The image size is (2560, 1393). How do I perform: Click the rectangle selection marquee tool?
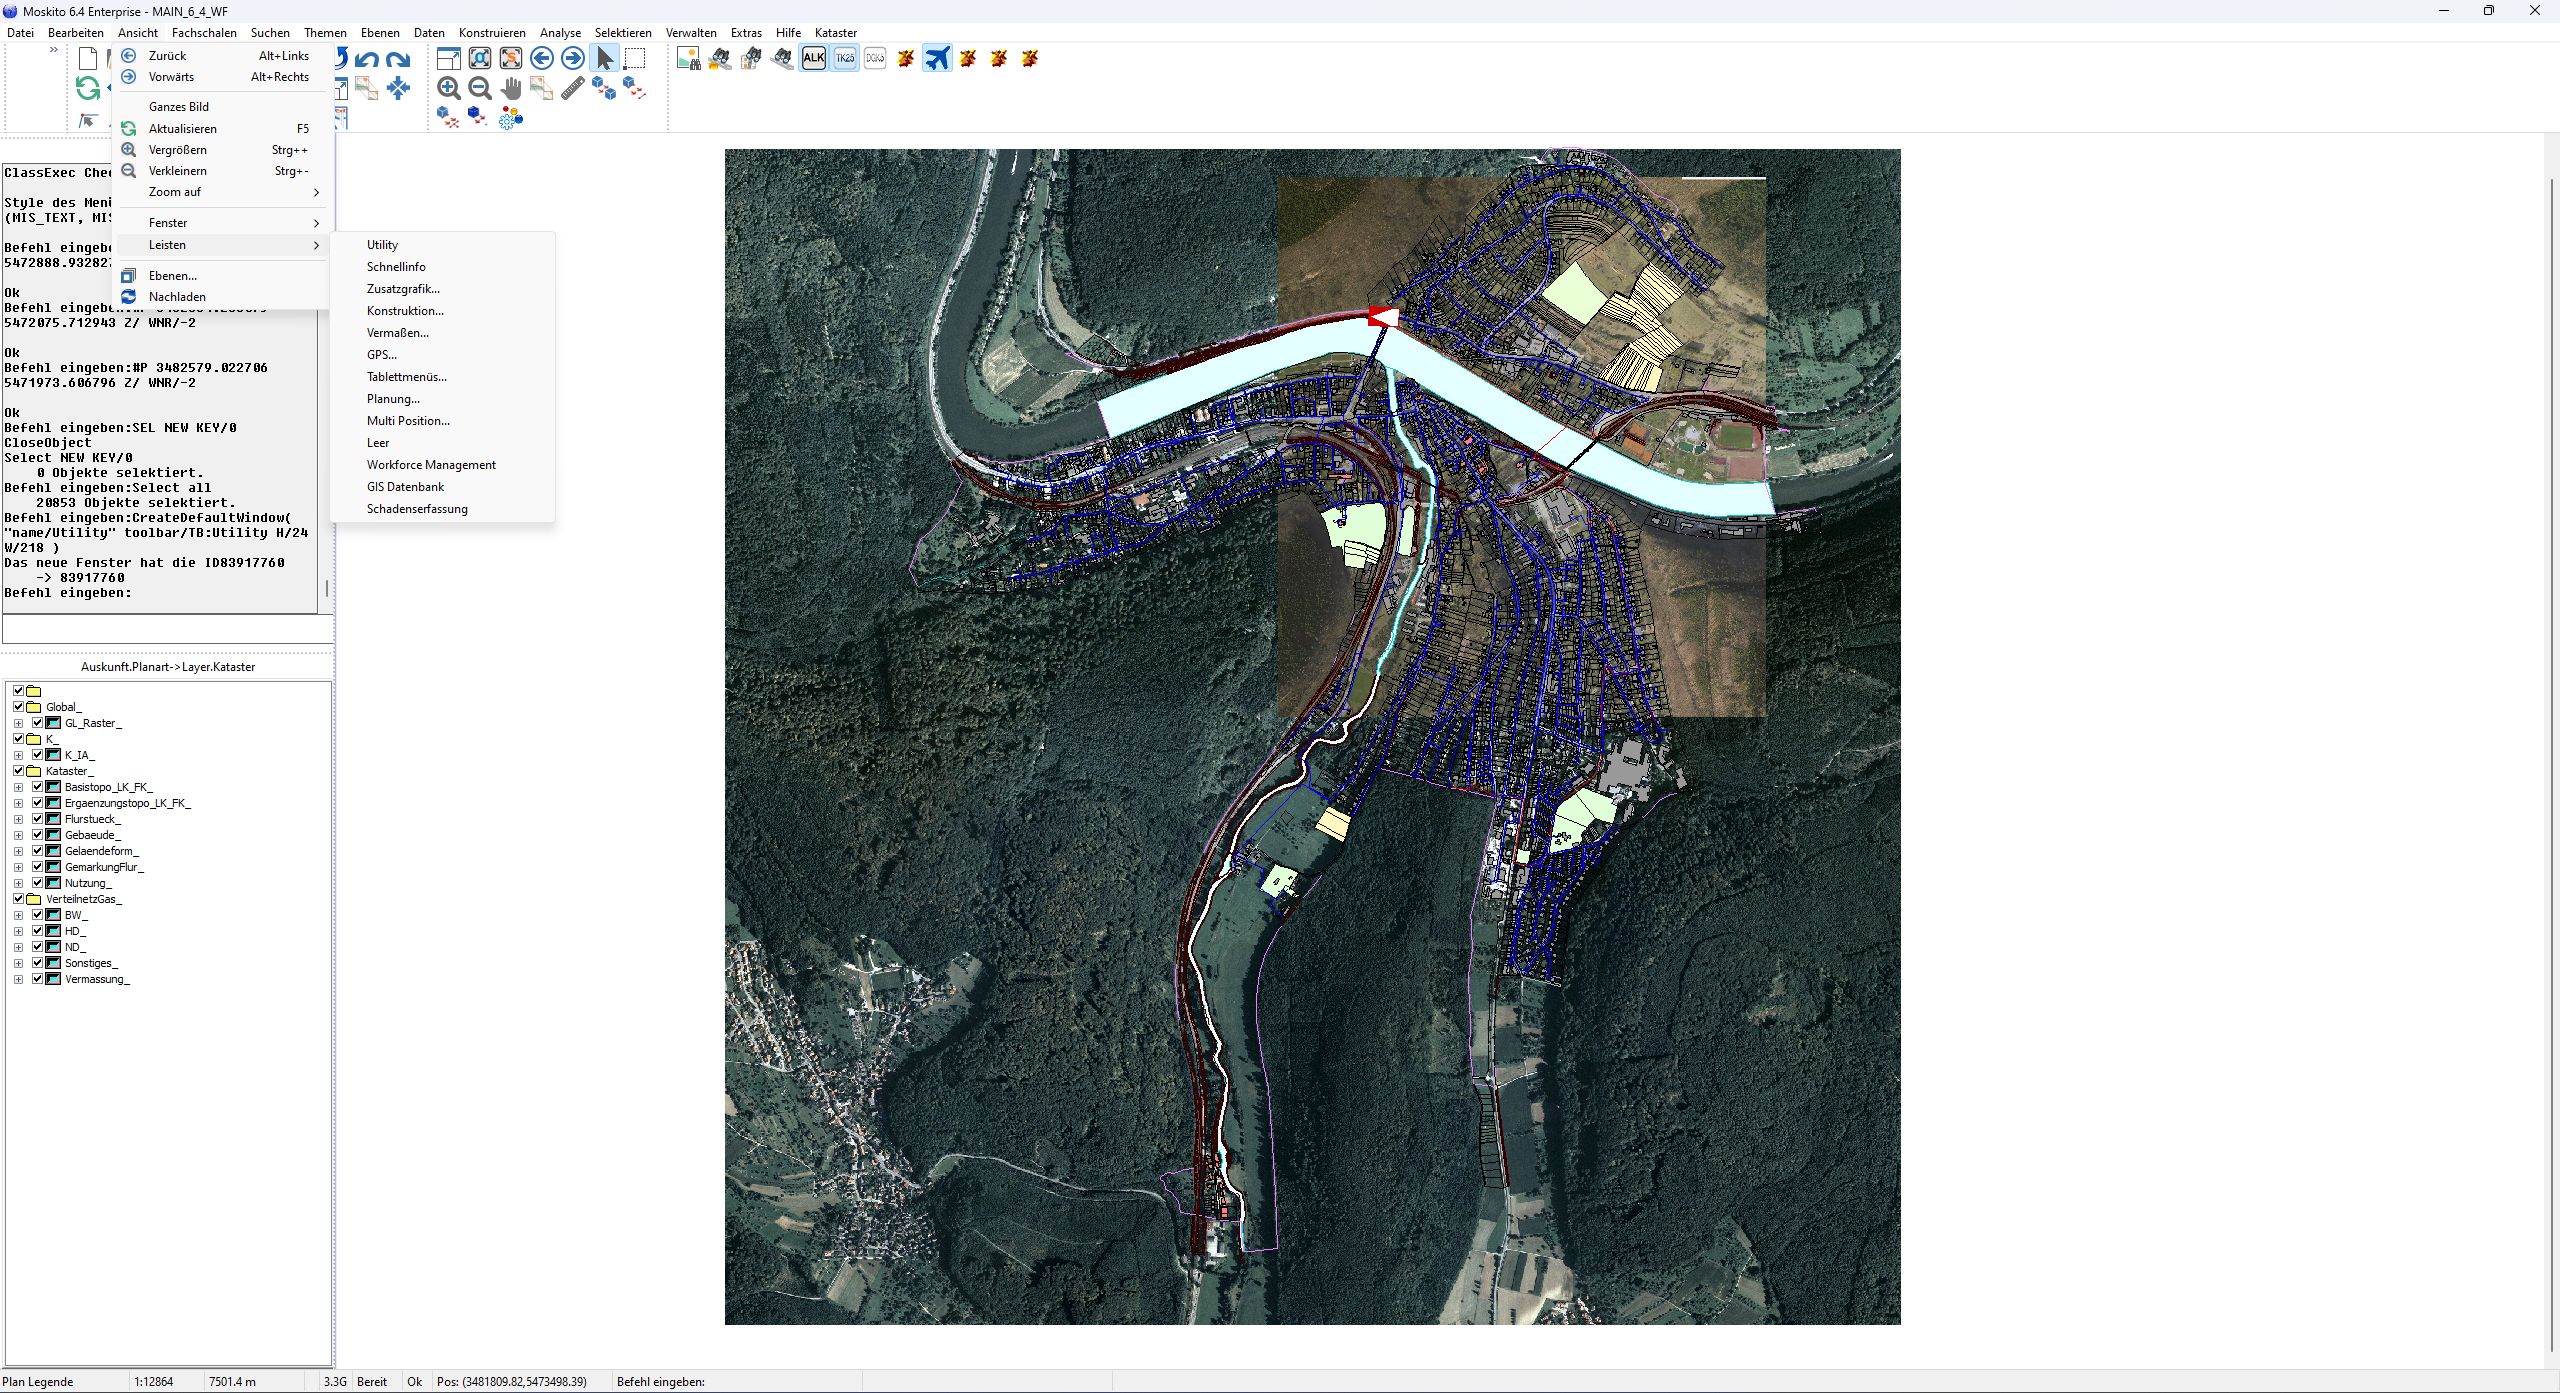point(635,58)
